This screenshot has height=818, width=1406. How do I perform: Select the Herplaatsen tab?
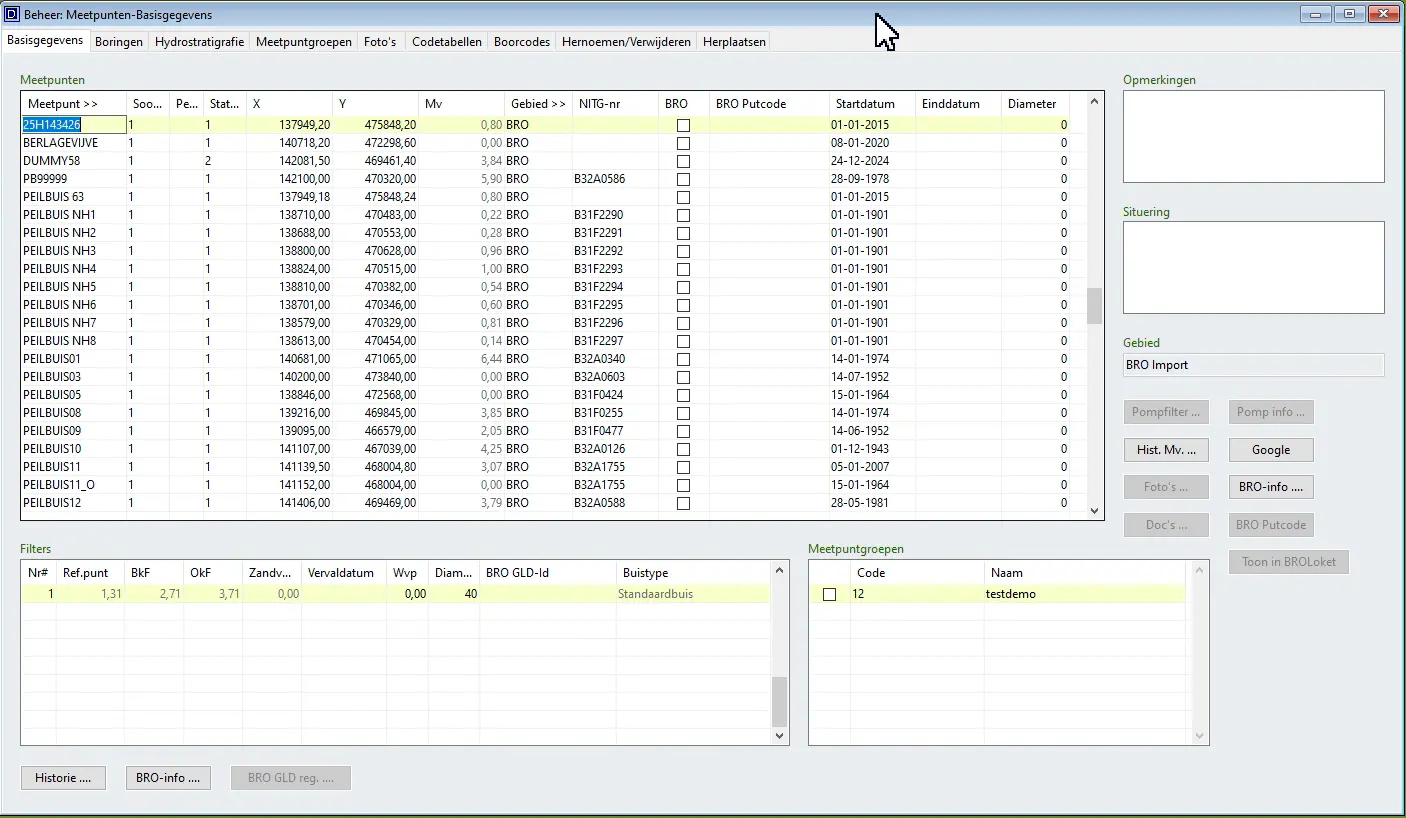coord(734,42)
